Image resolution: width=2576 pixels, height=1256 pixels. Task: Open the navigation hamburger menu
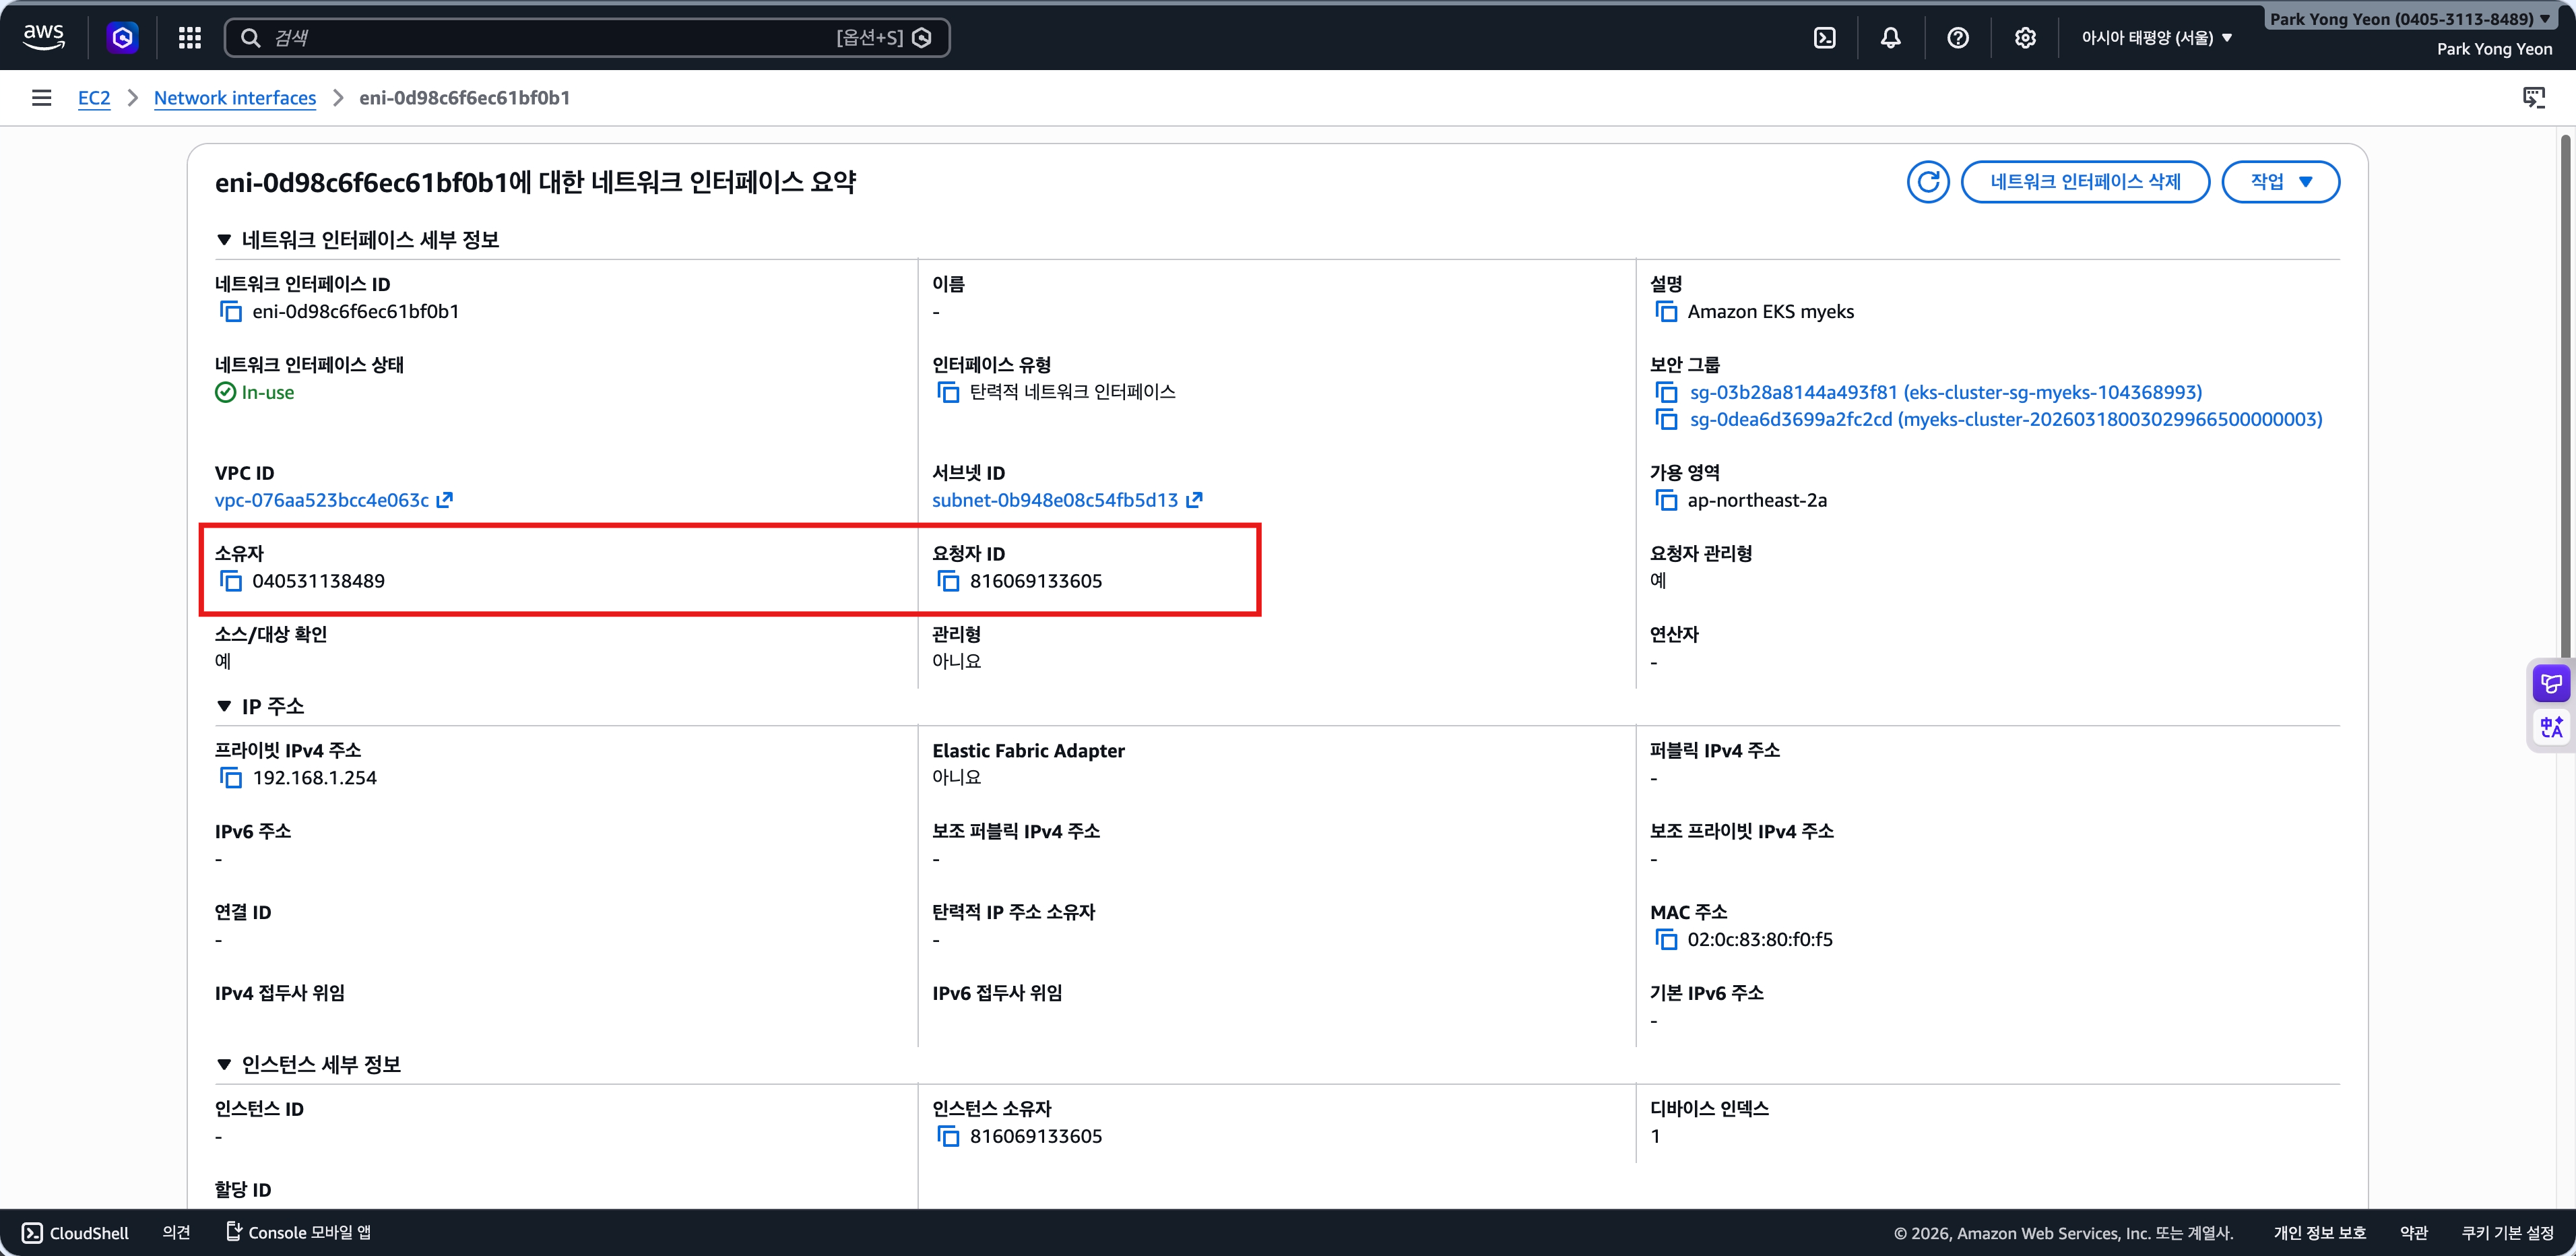pos(41,97)
